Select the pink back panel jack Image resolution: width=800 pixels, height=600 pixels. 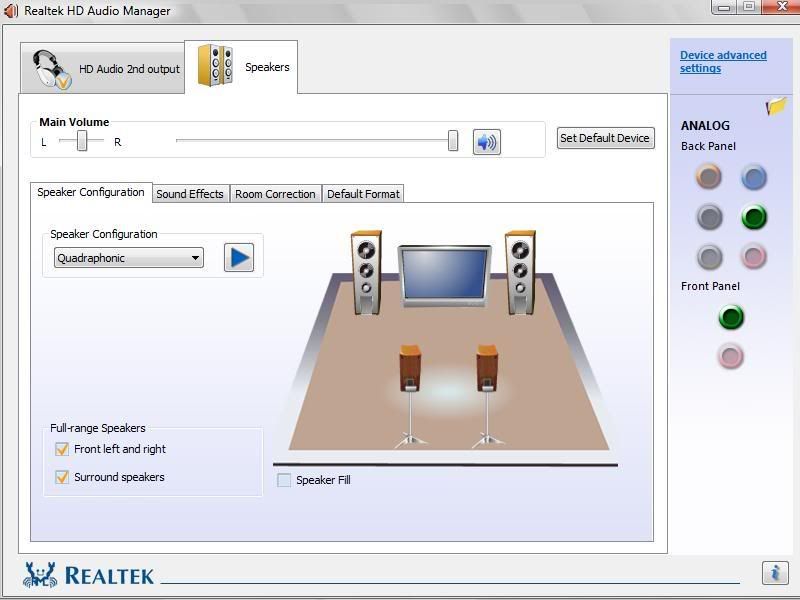[x=754, y=256]
